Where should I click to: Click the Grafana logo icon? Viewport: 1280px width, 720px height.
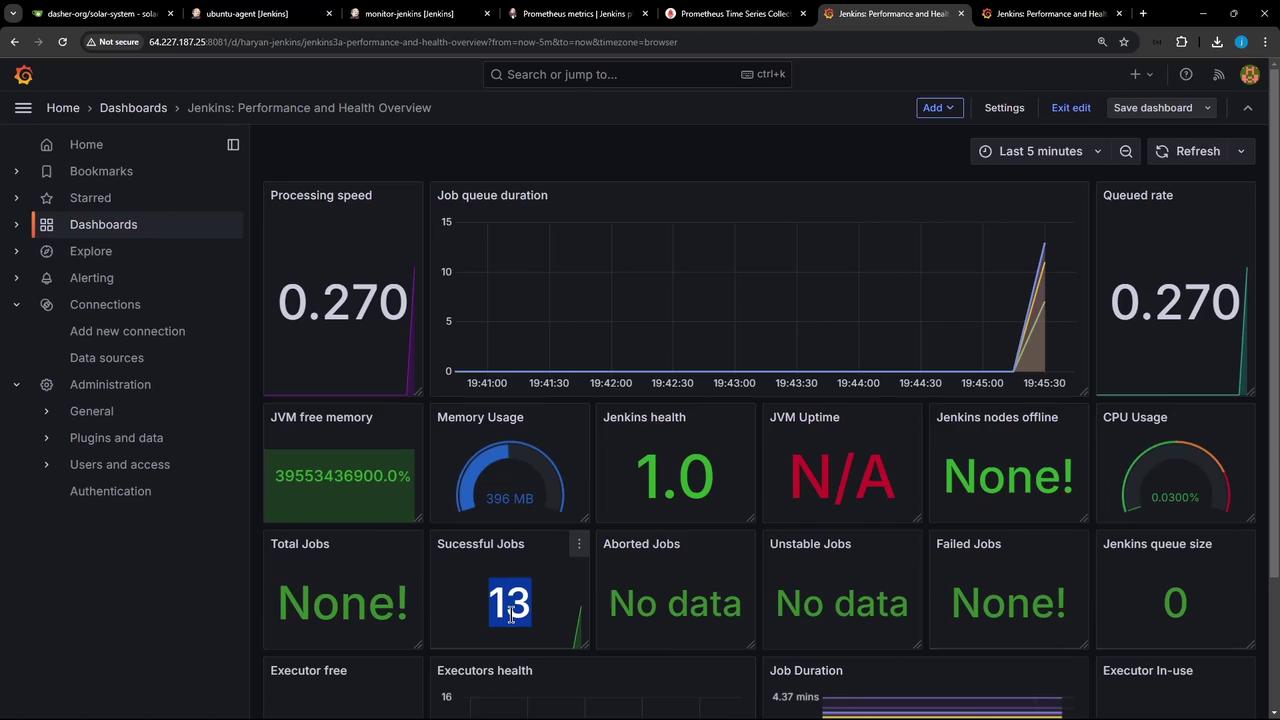24,75
